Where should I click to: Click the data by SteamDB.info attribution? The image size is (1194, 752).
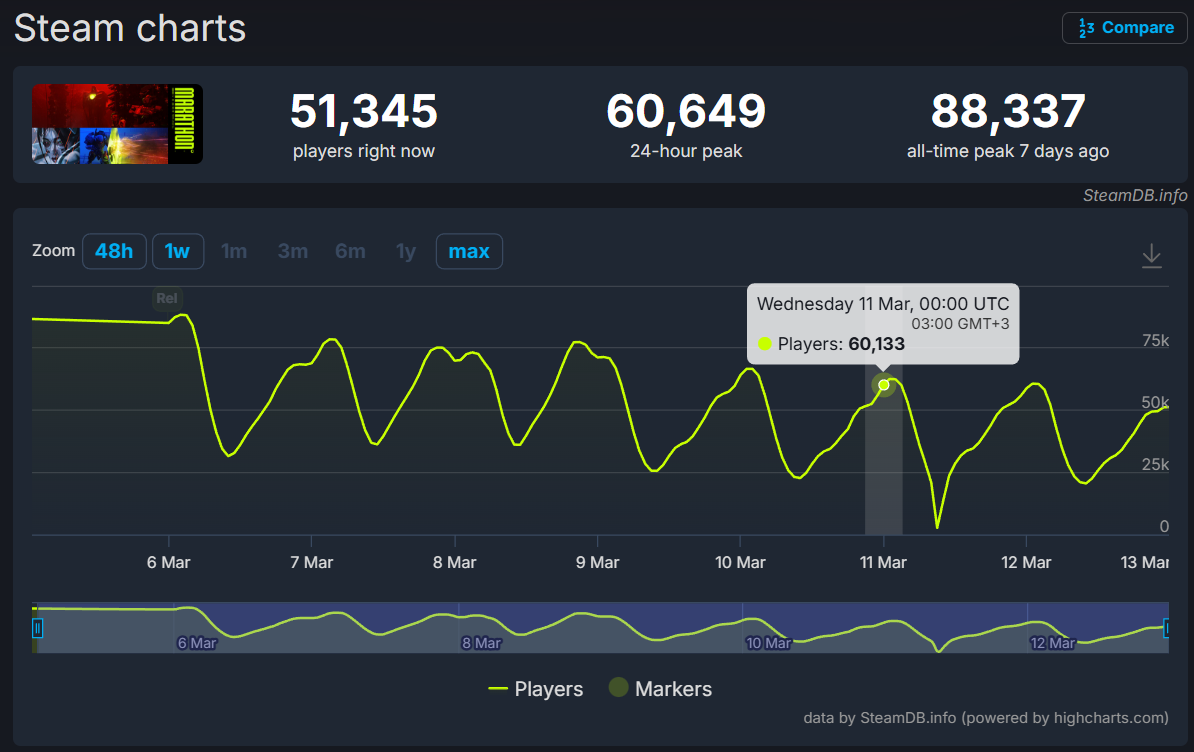pos(985,718)
